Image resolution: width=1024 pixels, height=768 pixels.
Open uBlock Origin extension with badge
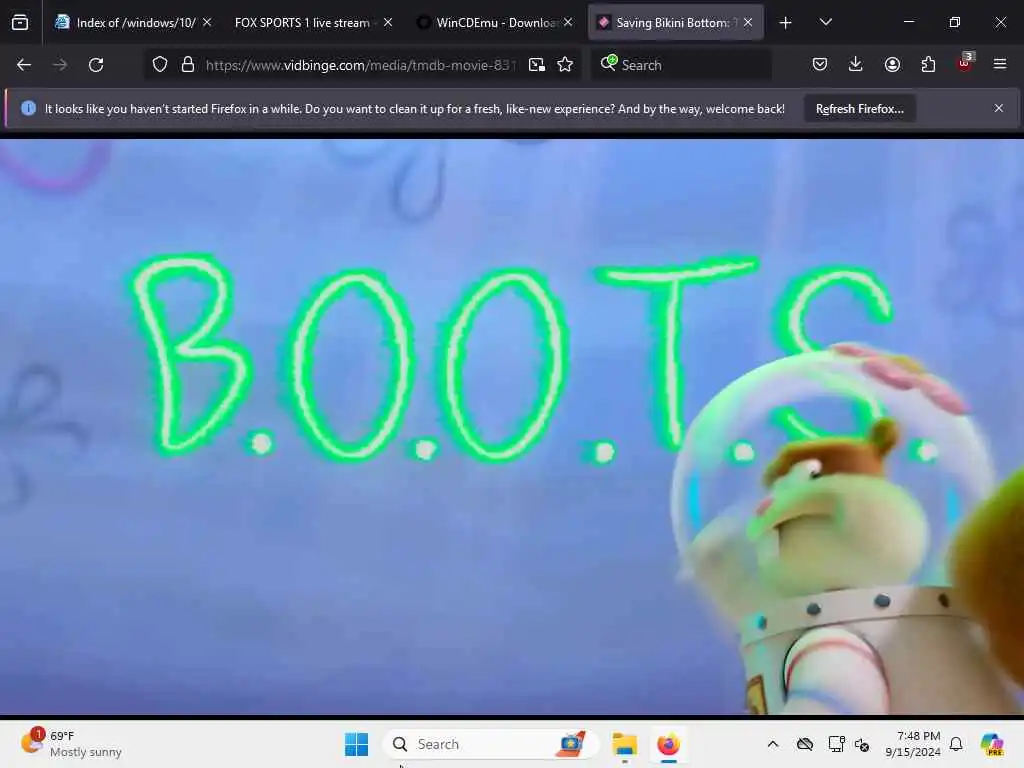[x=965, y=63]
